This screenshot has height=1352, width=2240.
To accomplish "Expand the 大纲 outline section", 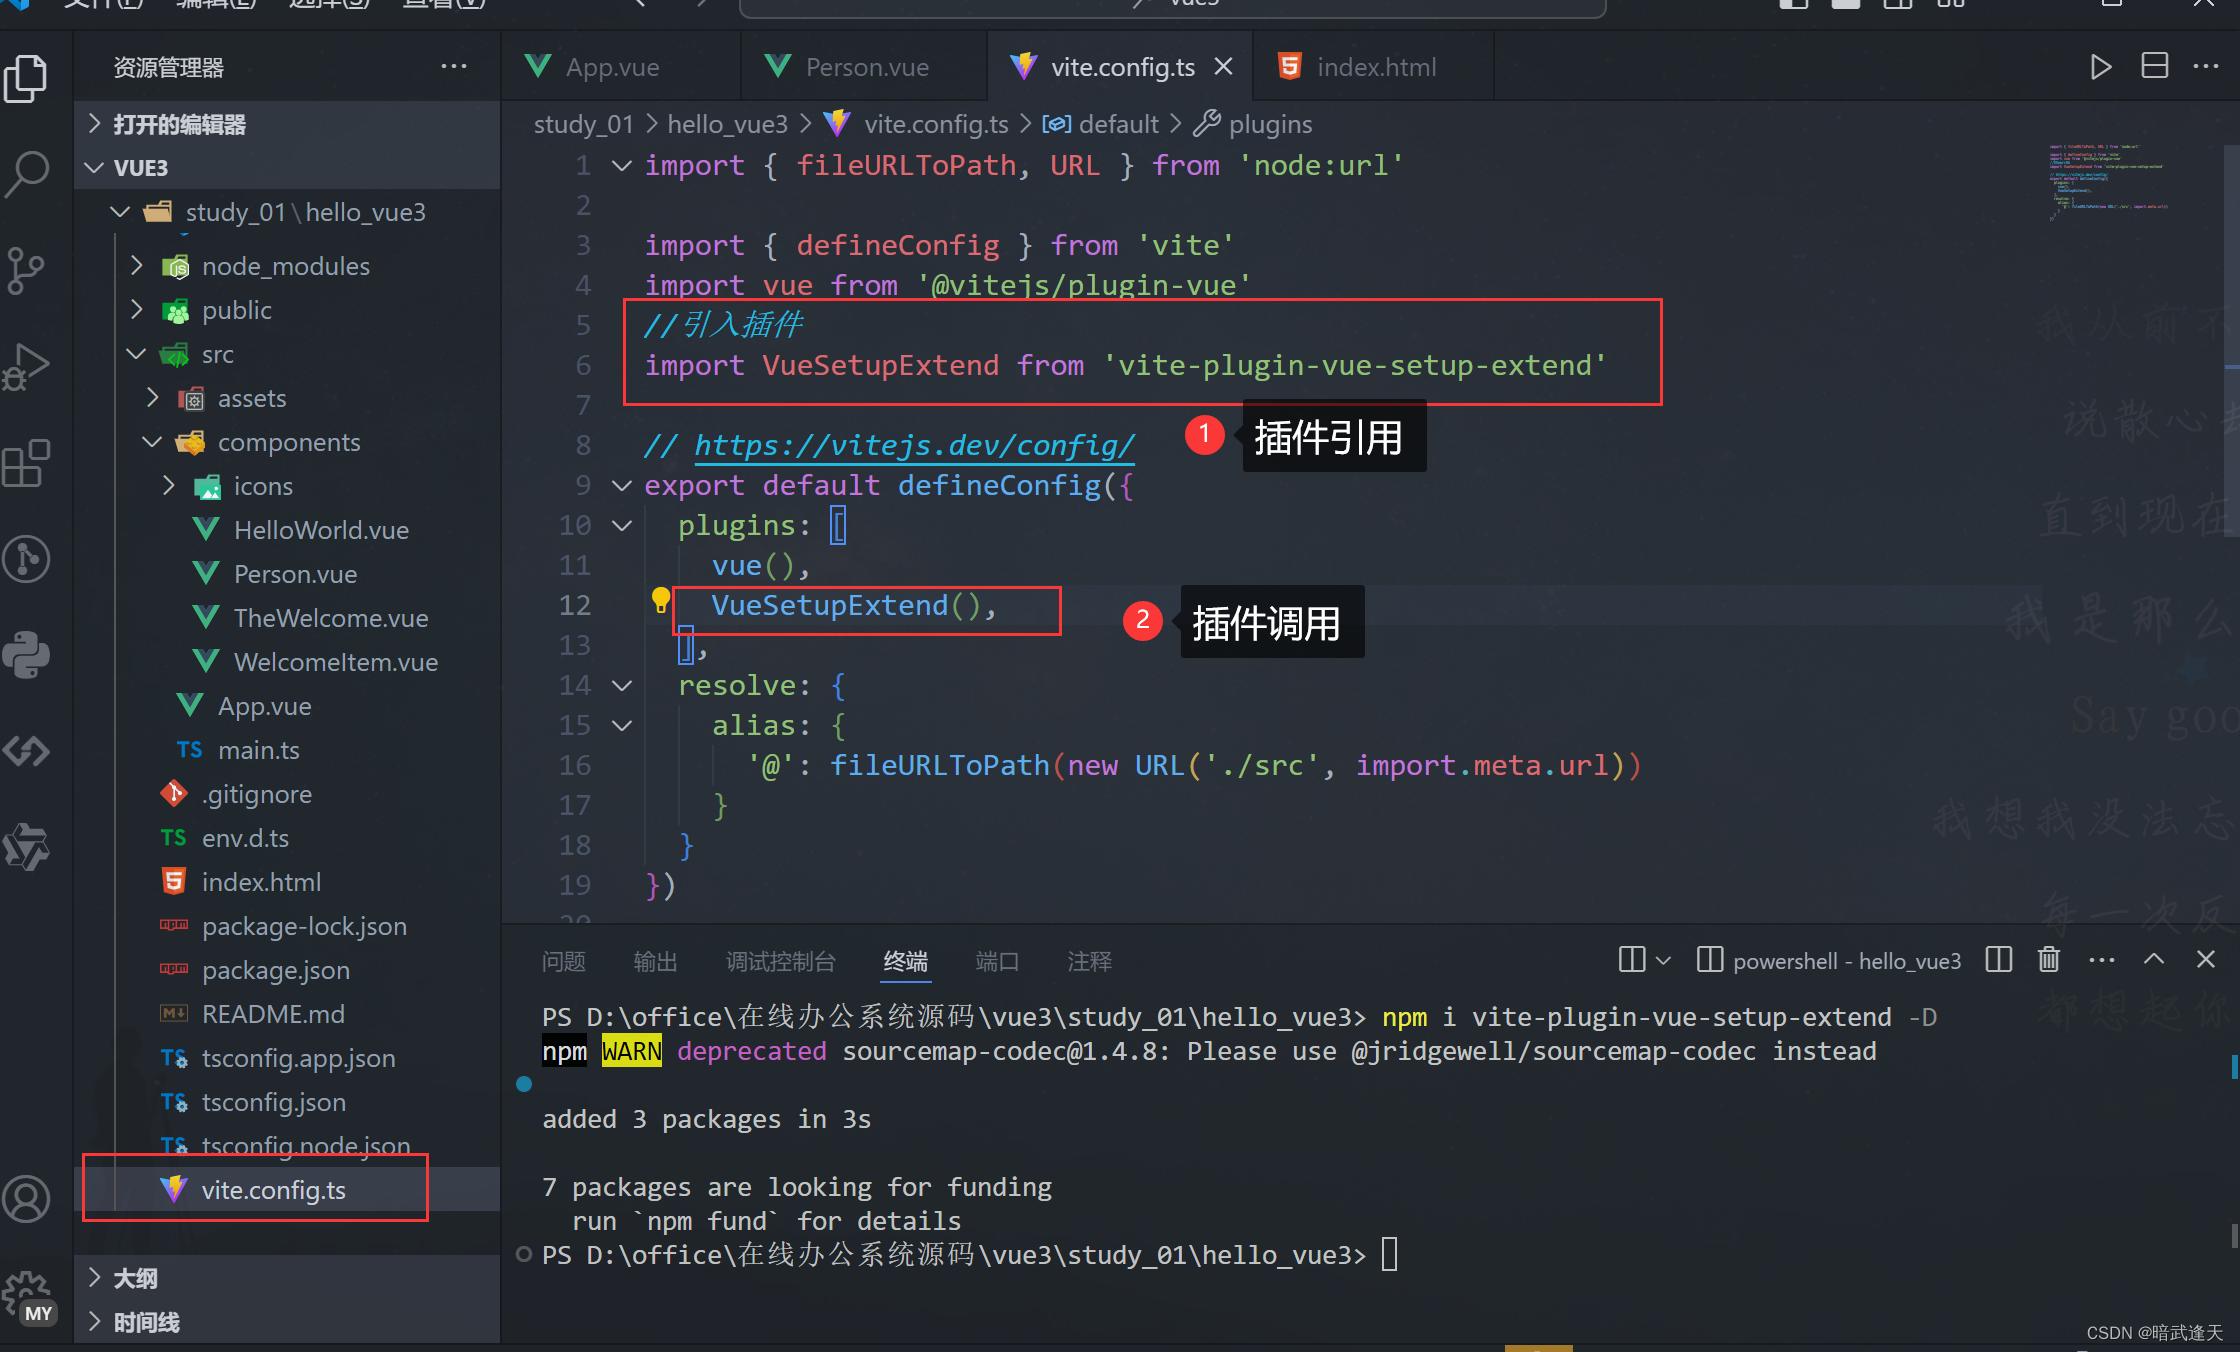I will click(x=288, y=1278).
